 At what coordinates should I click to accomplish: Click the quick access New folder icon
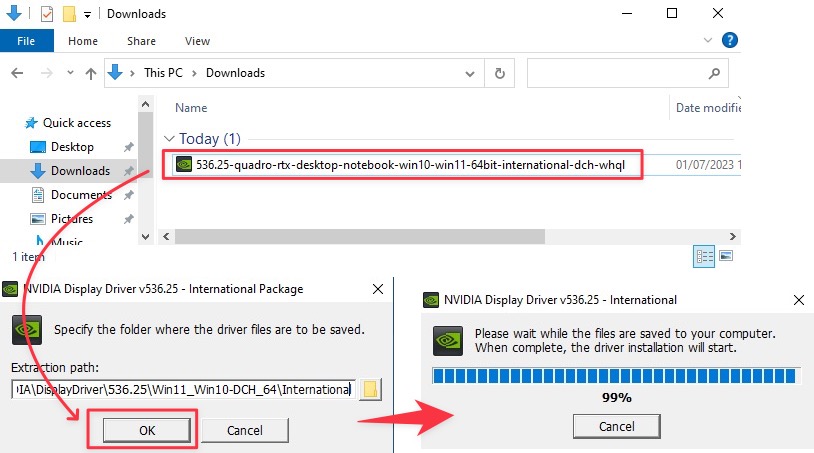point(69,13)
